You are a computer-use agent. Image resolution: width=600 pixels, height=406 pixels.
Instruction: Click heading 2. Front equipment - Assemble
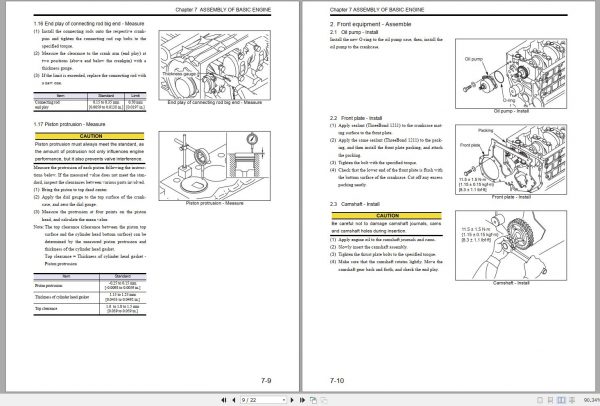pyautogui.click(x=370, y=24)
